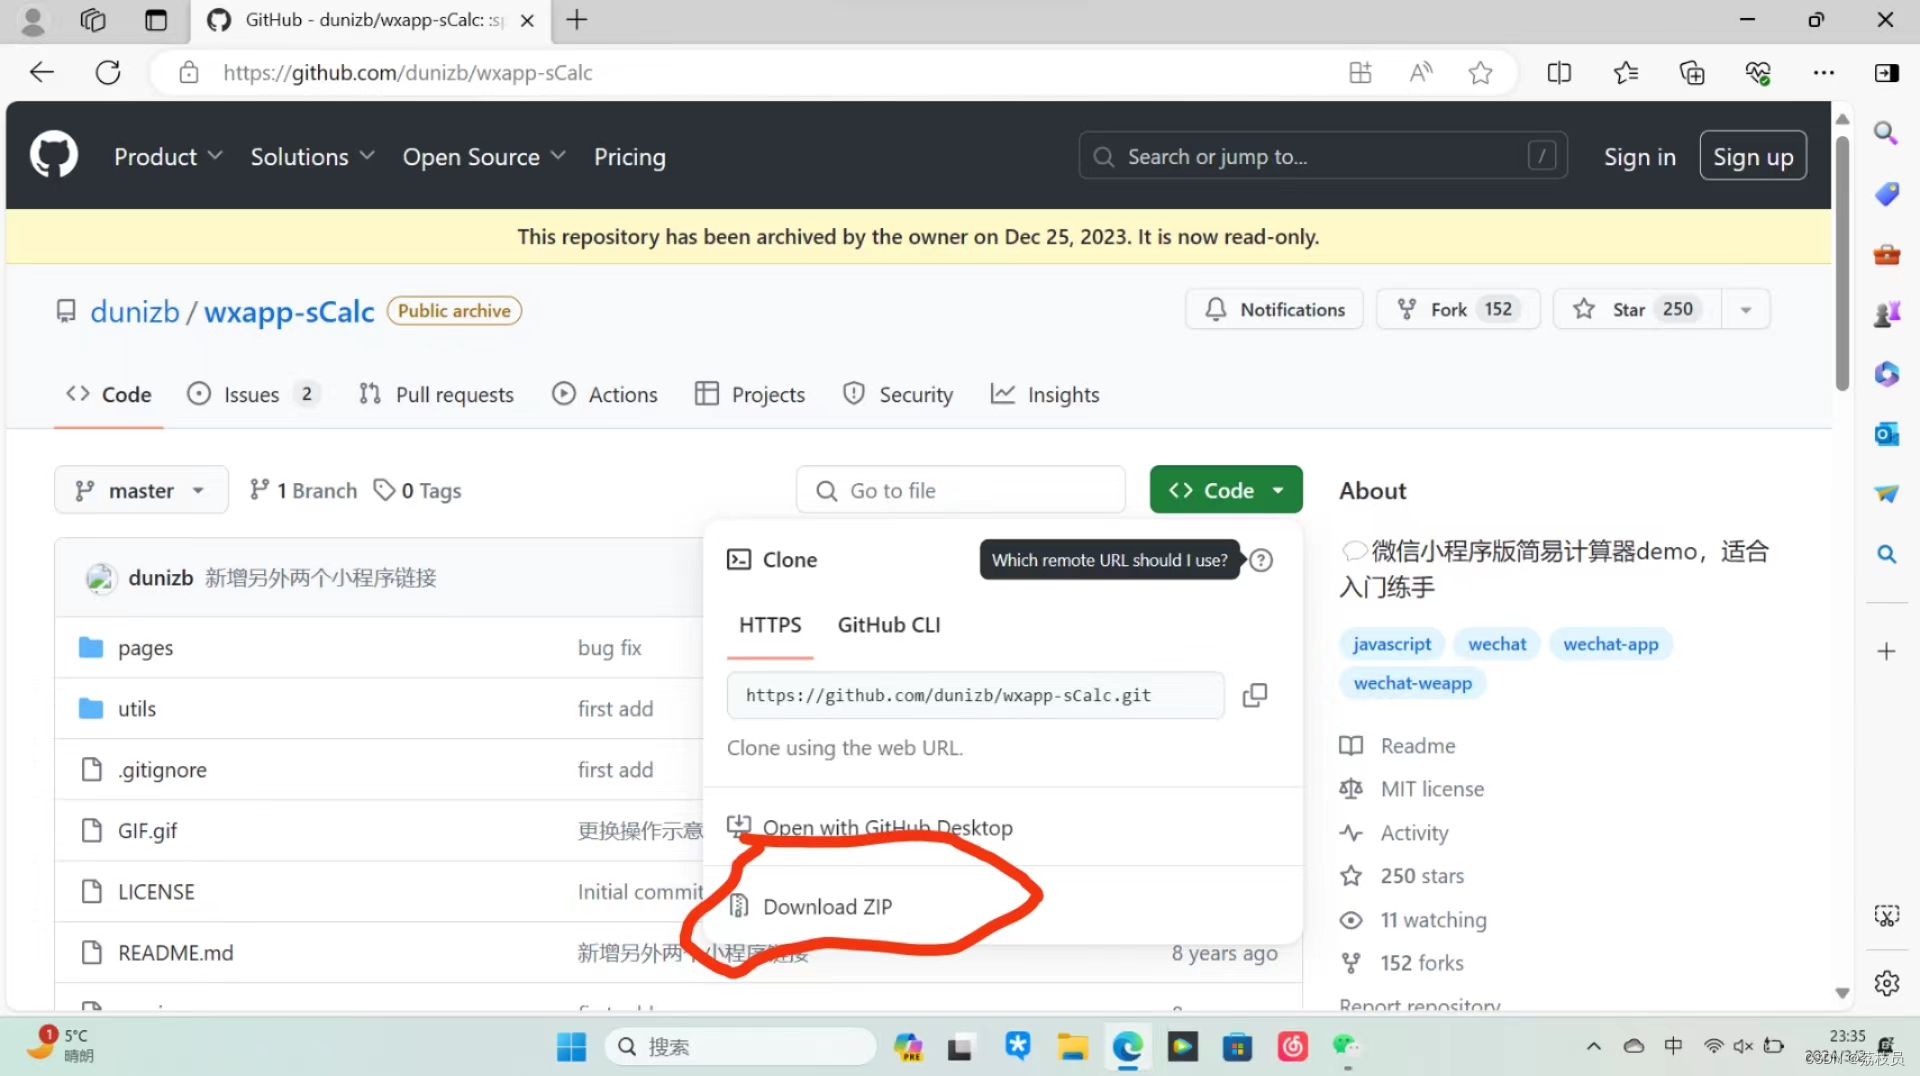Screen dimensions: 1920x1076
Task: Open File Explorer from the taskbar
Action: pyautogui.click(x=1073, y=1046)
